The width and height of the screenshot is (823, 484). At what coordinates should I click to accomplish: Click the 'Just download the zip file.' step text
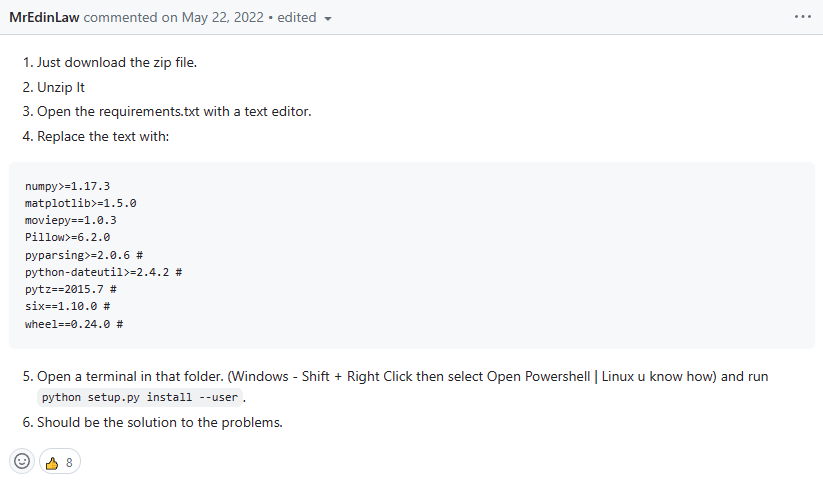pos(117,62)
